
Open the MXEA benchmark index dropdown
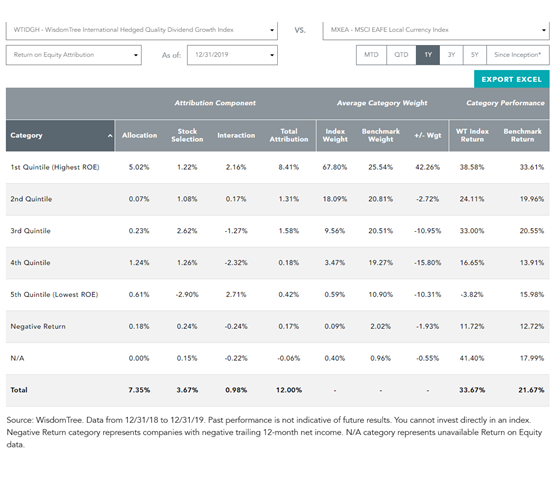click(436, 30)
